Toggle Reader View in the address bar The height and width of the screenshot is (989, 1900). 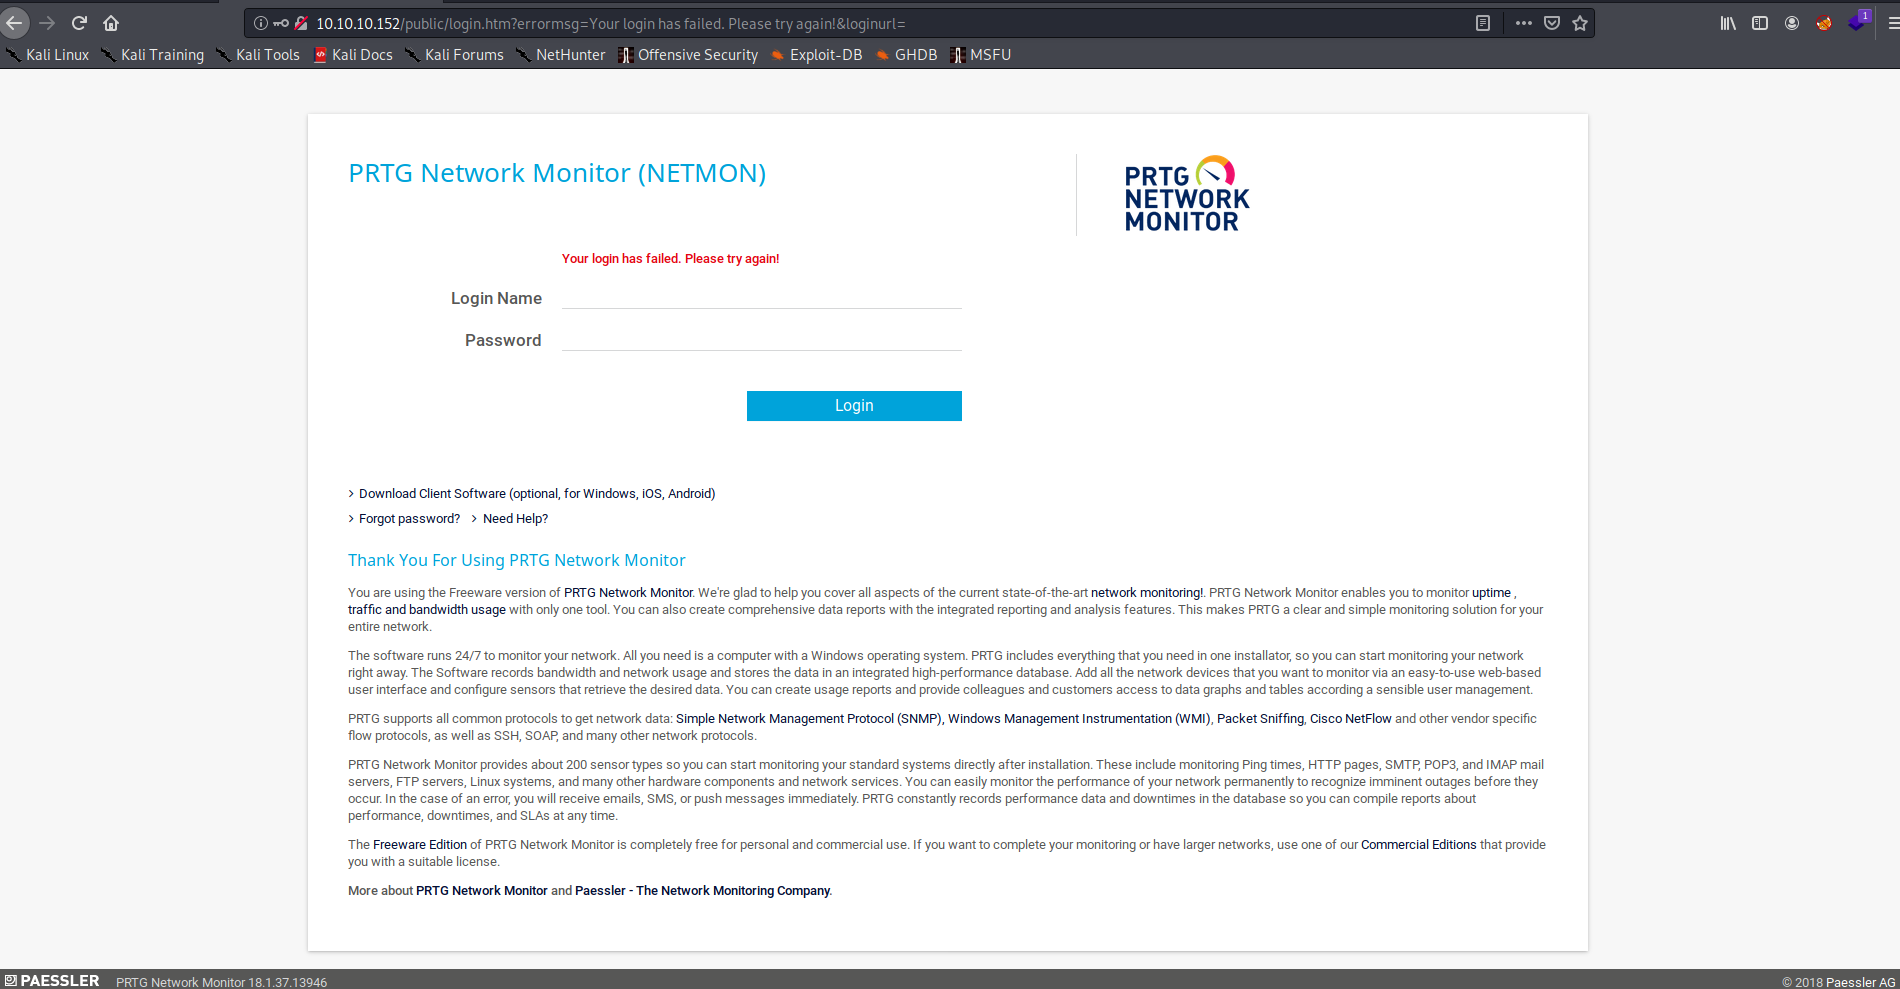[1482, 22]
